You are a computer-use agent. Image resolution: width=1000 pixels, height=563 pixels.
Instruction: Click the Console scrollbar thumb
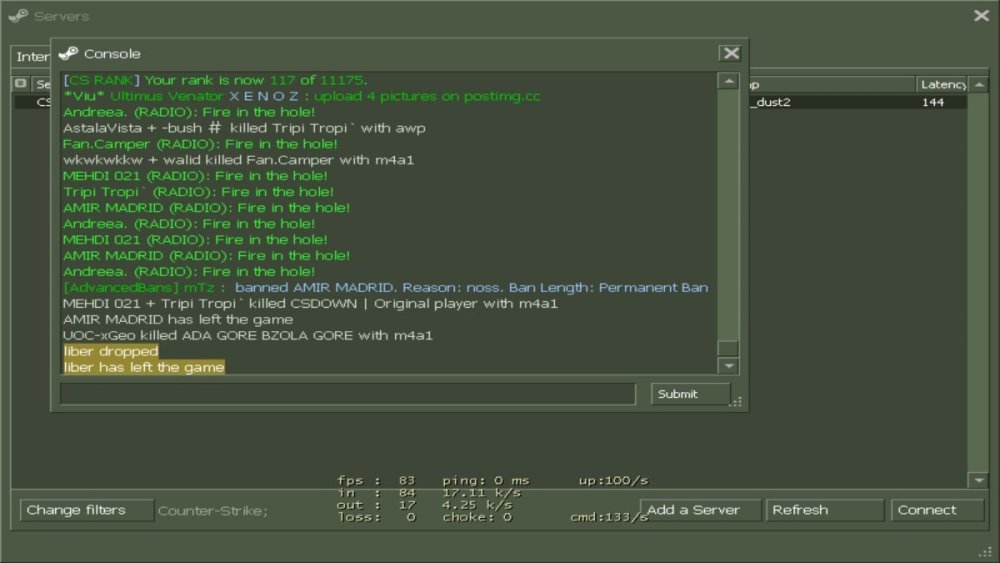(728, 348)
